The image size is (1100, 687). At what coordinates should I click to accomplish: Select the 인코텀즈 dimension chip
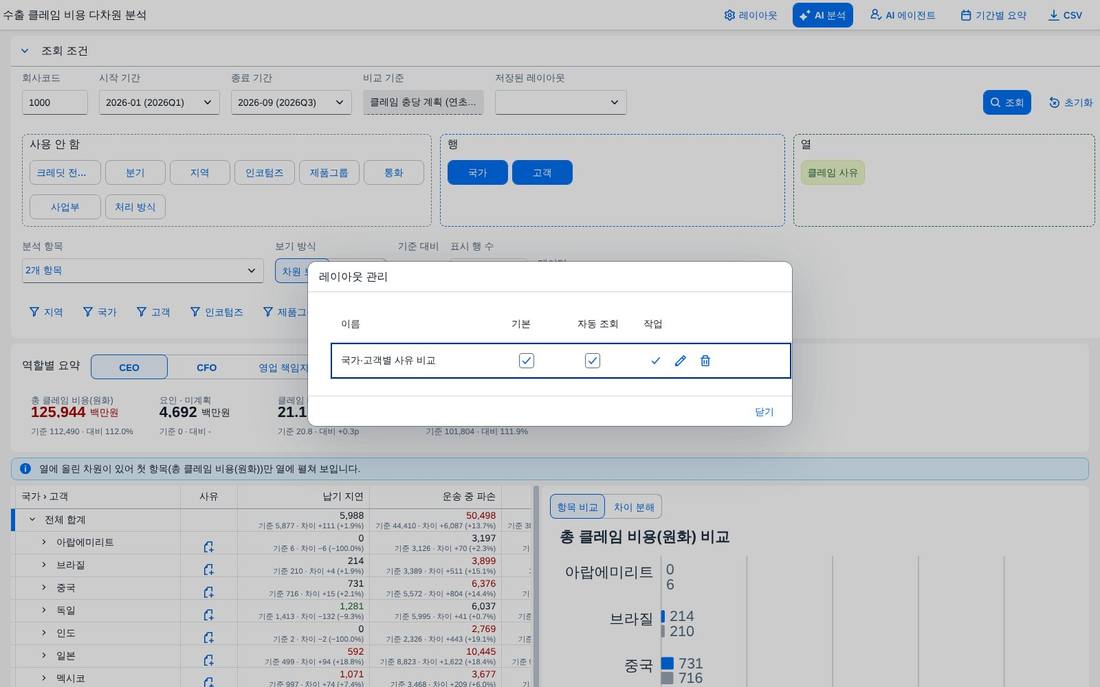point(264,173)
